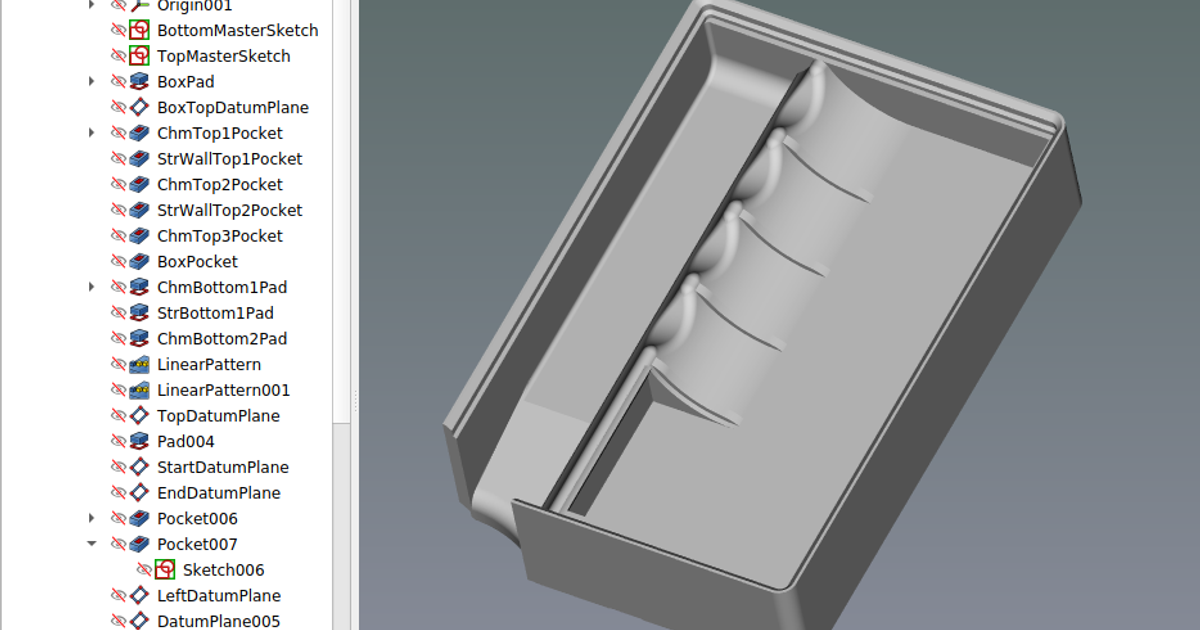Select the datum plane icon for EndDatumPlane
Viewport: 1200px width, 630px height.
point(137,492)
